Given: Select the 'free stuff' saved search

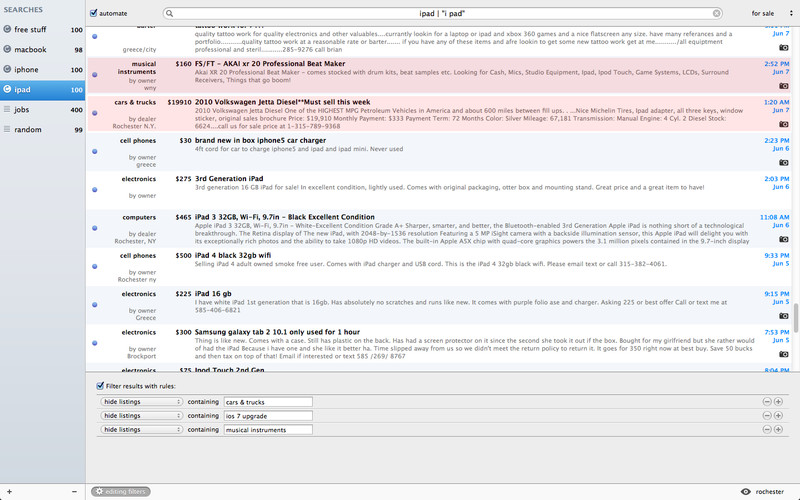Looking at the screenshot, I should 42,30.
